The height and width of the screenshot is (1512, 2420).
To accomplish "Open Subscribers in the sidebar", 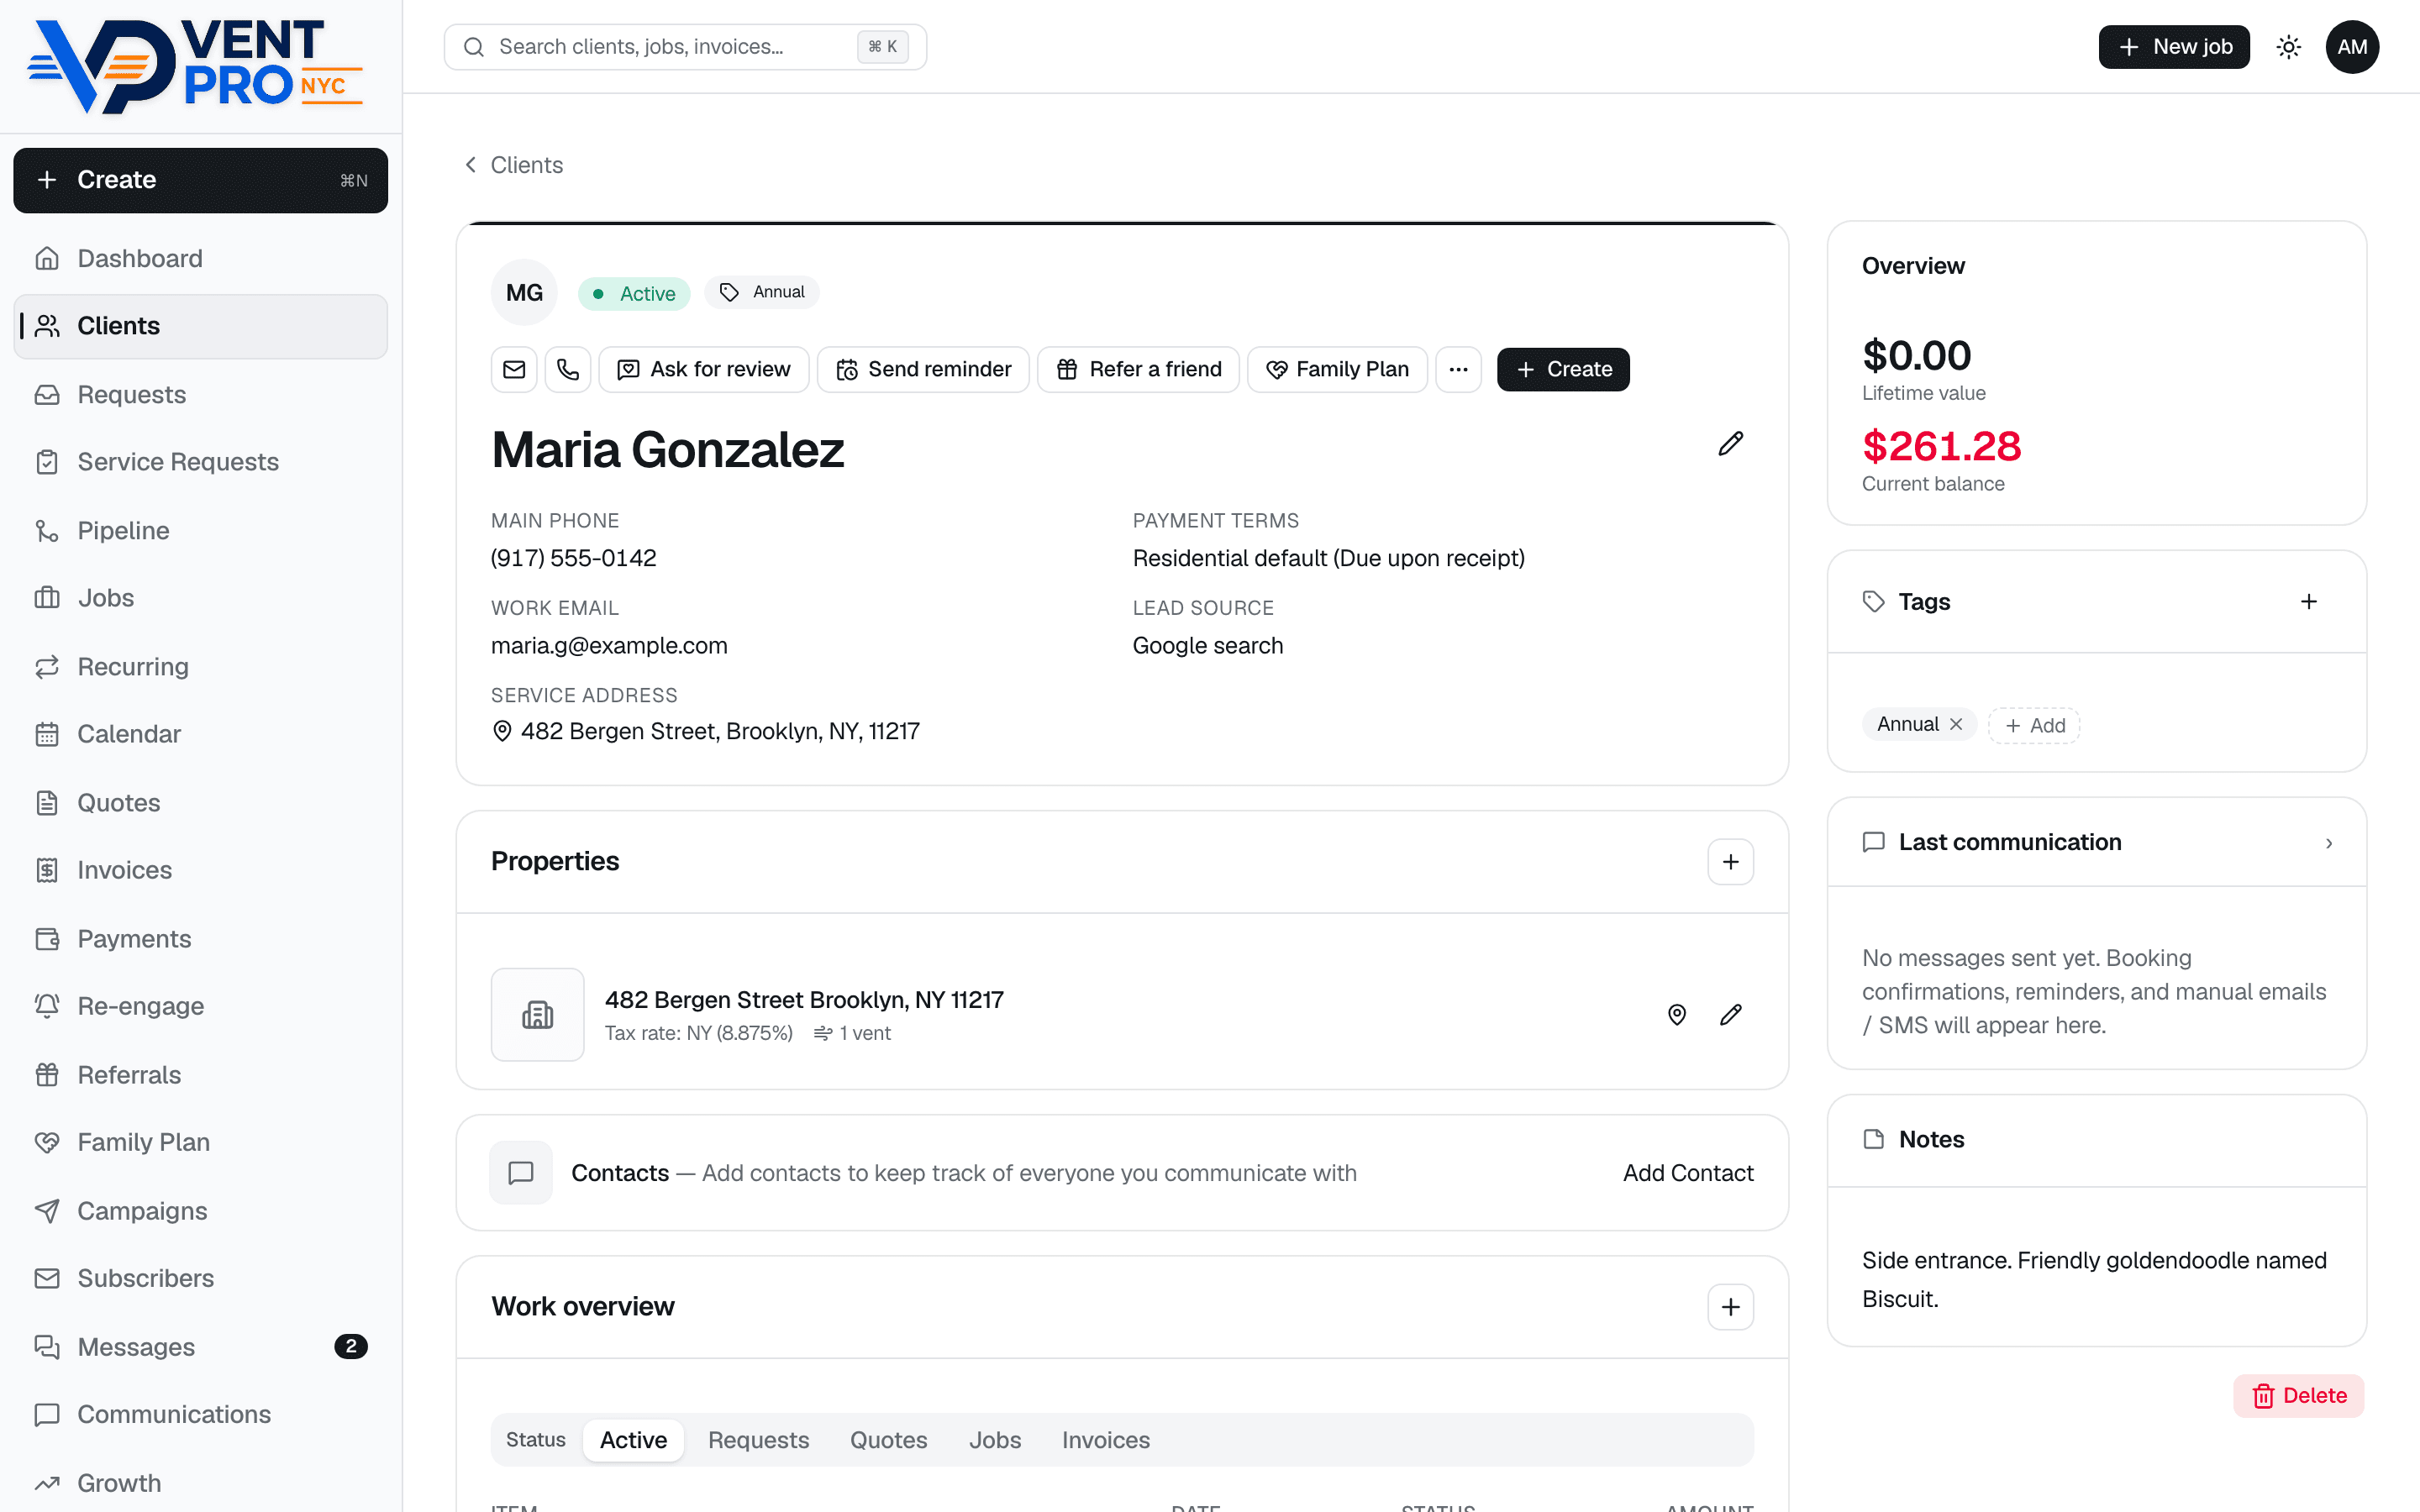I will 200,1278.
